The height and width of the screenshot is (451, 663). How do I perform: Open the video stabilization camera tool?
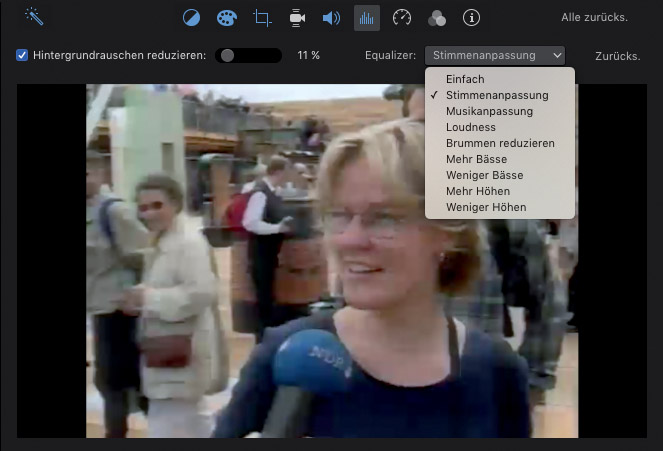click(x=297, y=18)
